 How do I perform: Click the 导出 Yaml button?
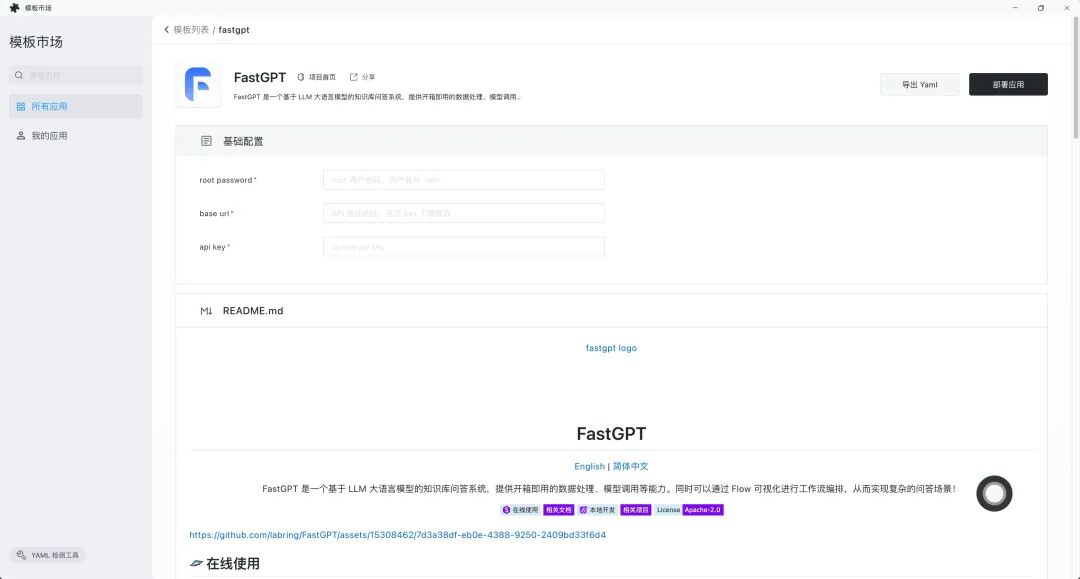tap(920, 85)
